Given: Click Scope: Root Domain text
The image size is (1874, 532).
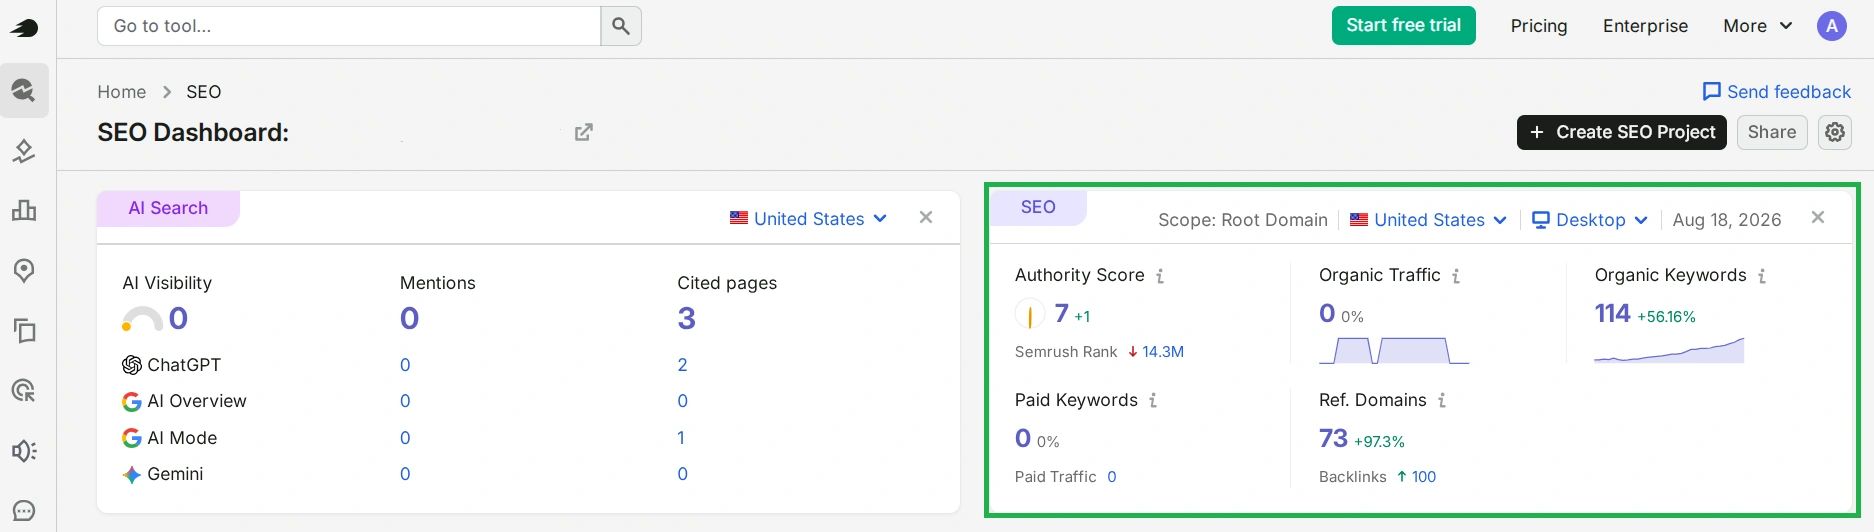Looking at the screenshot, I should click(1243, 220).
